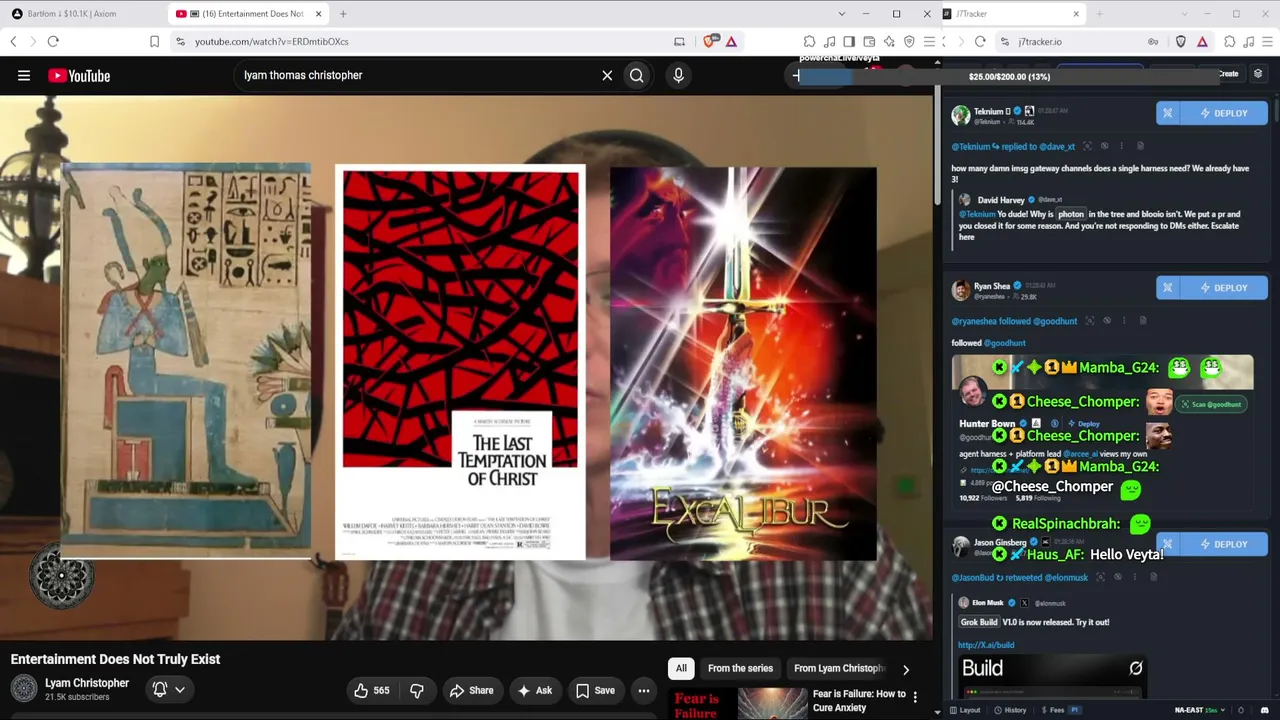Click Deploy on Jason Ginsberg's post
This screenshot has height=720, width=1280.
tap(1224, 544)
